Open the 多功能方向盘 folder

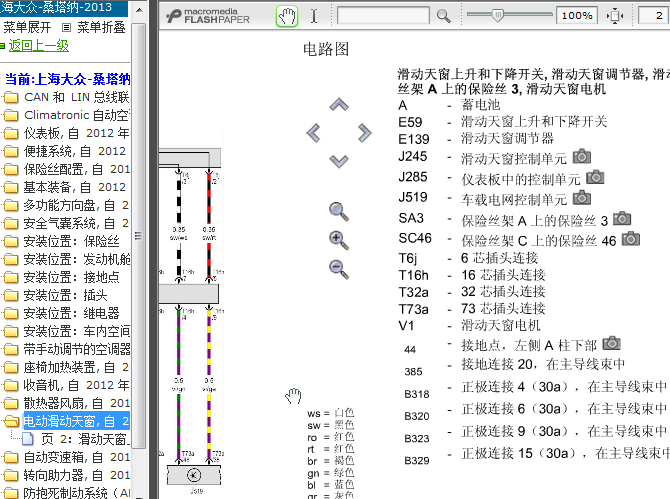(x=66, y=205)
